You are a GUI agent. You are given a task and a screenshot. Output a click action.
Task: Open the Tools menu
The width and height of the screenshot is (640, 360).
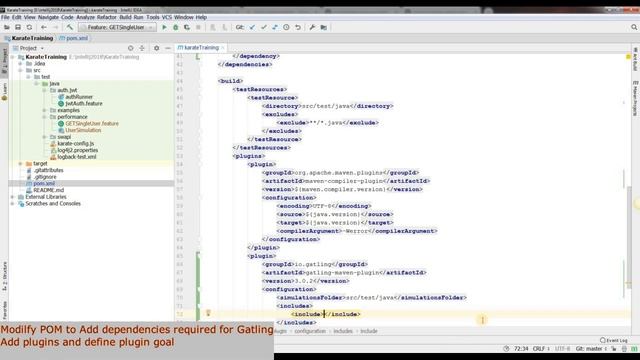pos(153,17)
